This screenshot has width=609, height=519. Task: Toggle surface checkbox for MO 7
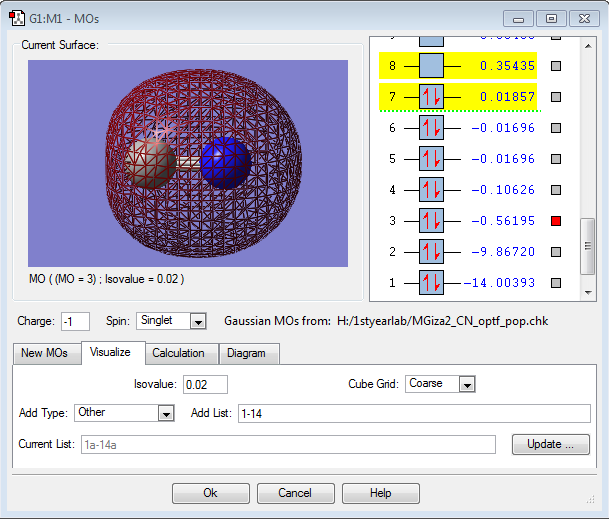click(556, 97)
